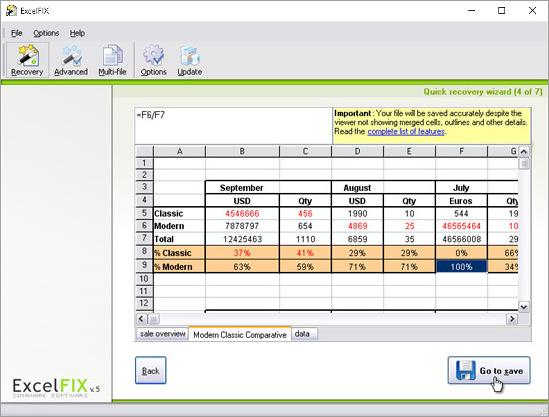Screen dimensions: 549x417
Task: Click the Update toolbar icon
Action: [189, 60]
